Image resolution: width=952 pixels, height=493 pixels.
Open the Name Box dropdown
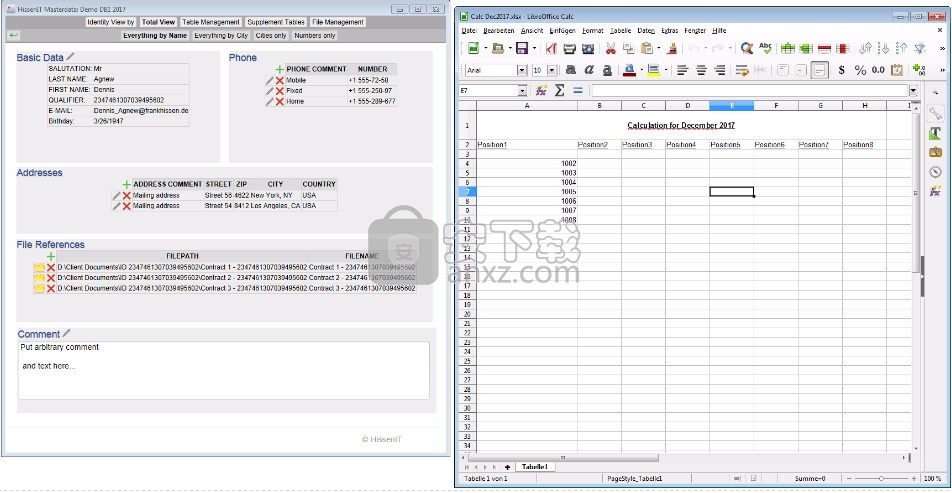[x=522, y=90]
